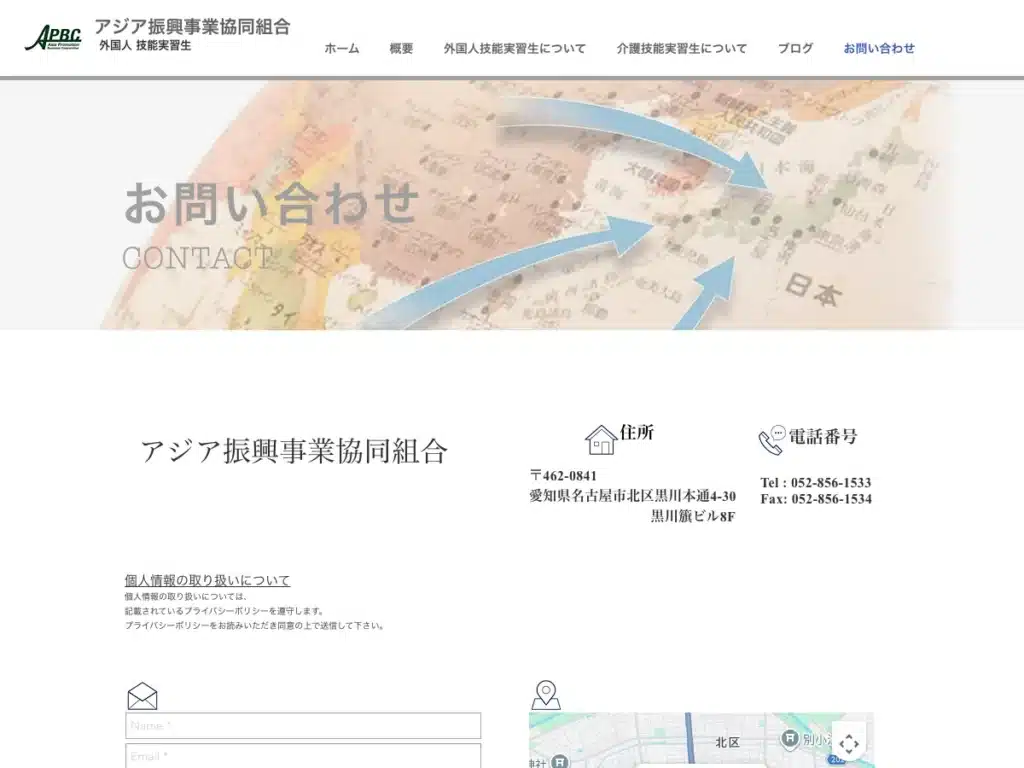Focus the Email input field
This screenshot has height=768, width=1024.
click(x=303, y=756)
